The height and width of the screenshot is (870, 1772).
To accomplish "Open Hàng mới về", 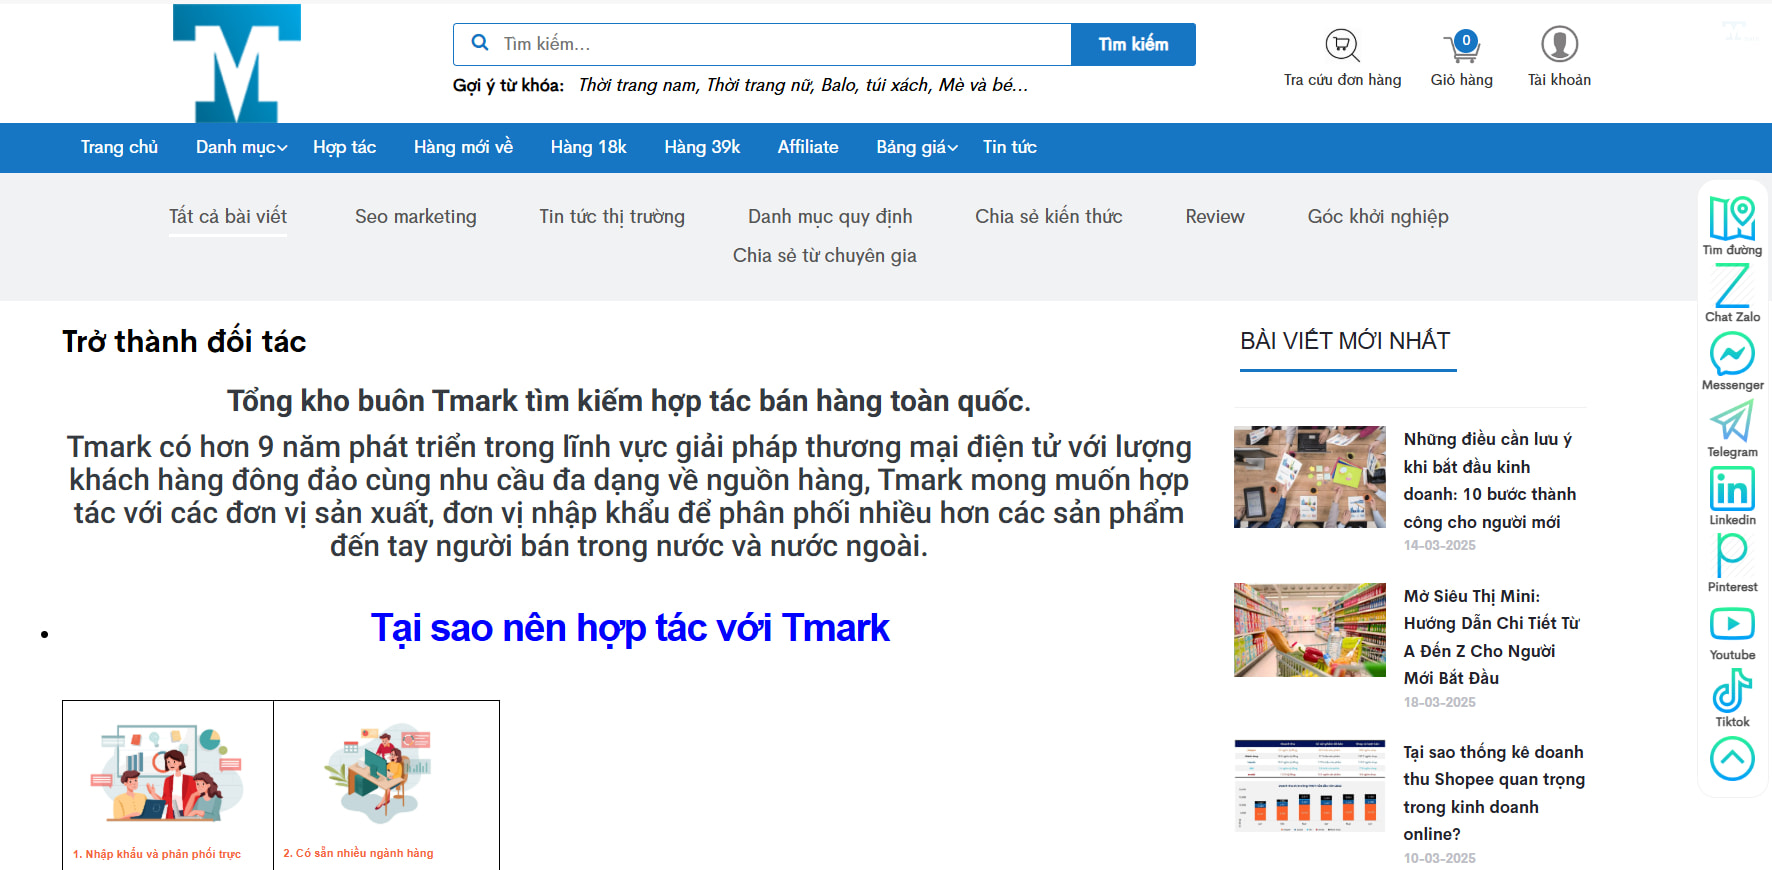I will click(x=463, y=147).
